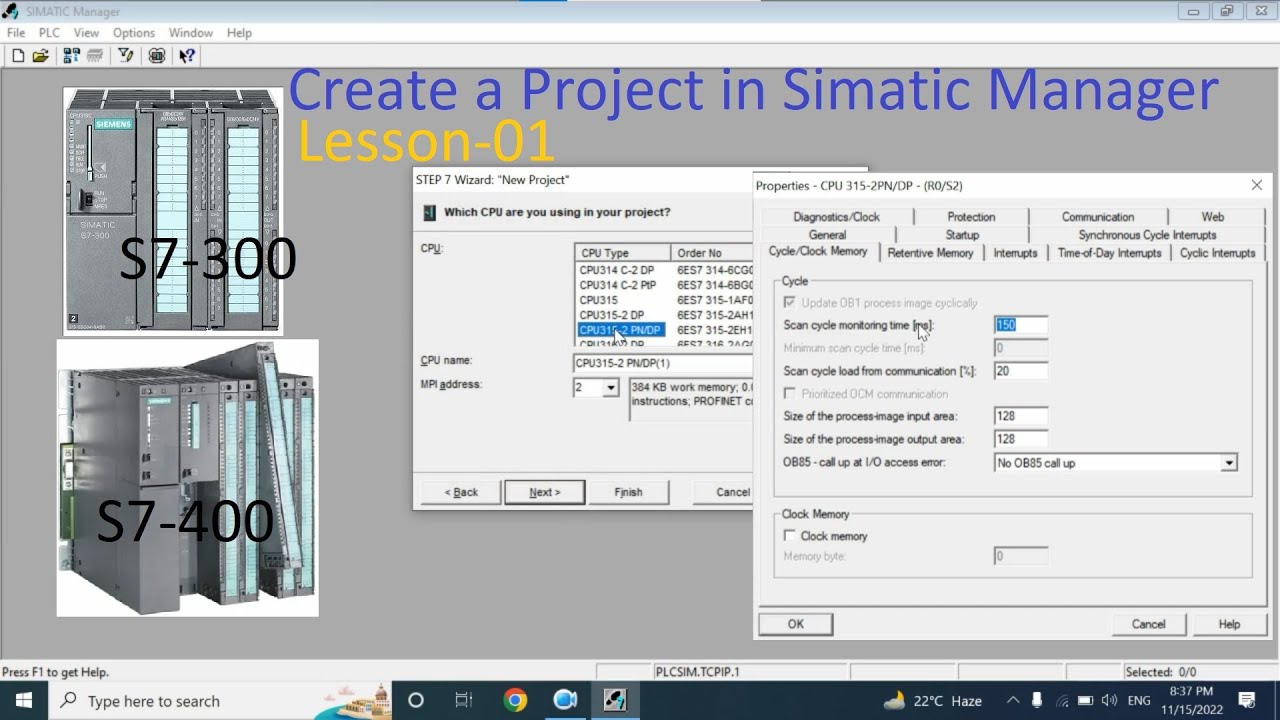Open the Zoom app on taskbar
Viewport: 1280px width, 720px height.
(x=565, y=700)
